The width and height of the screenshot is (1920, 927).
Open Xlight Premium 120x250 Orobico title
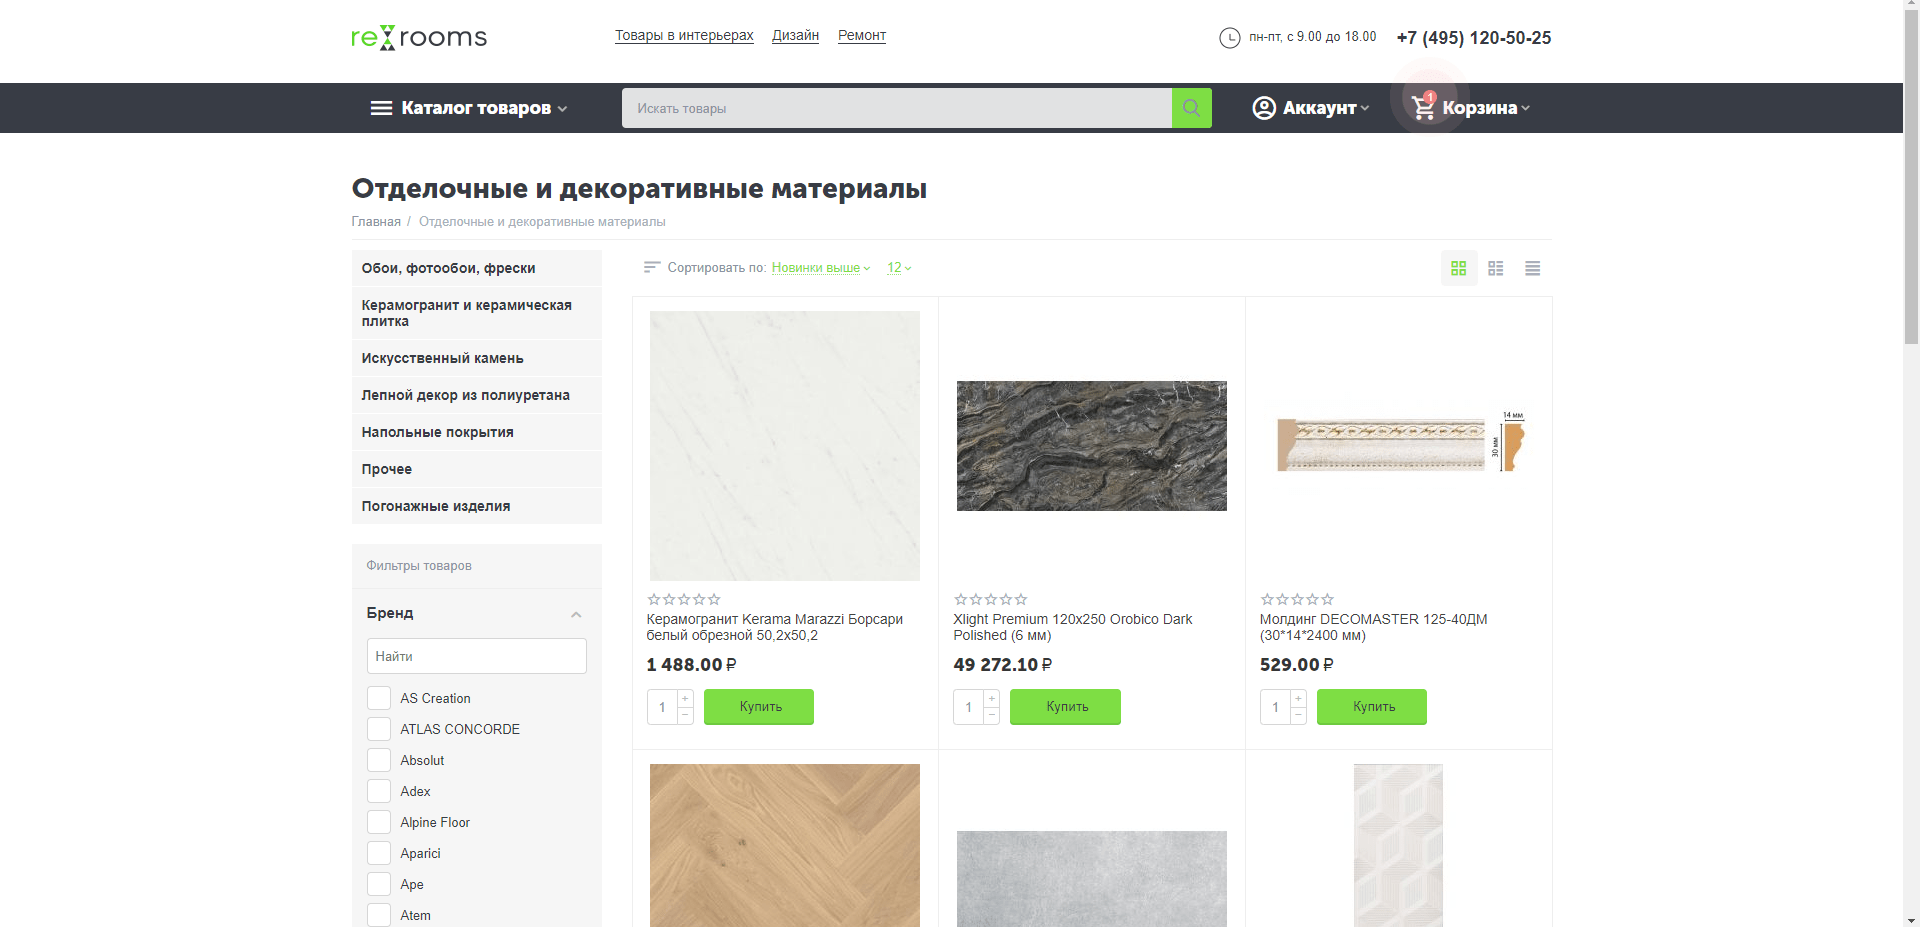pyautogui.click(x=1073, y=627)
